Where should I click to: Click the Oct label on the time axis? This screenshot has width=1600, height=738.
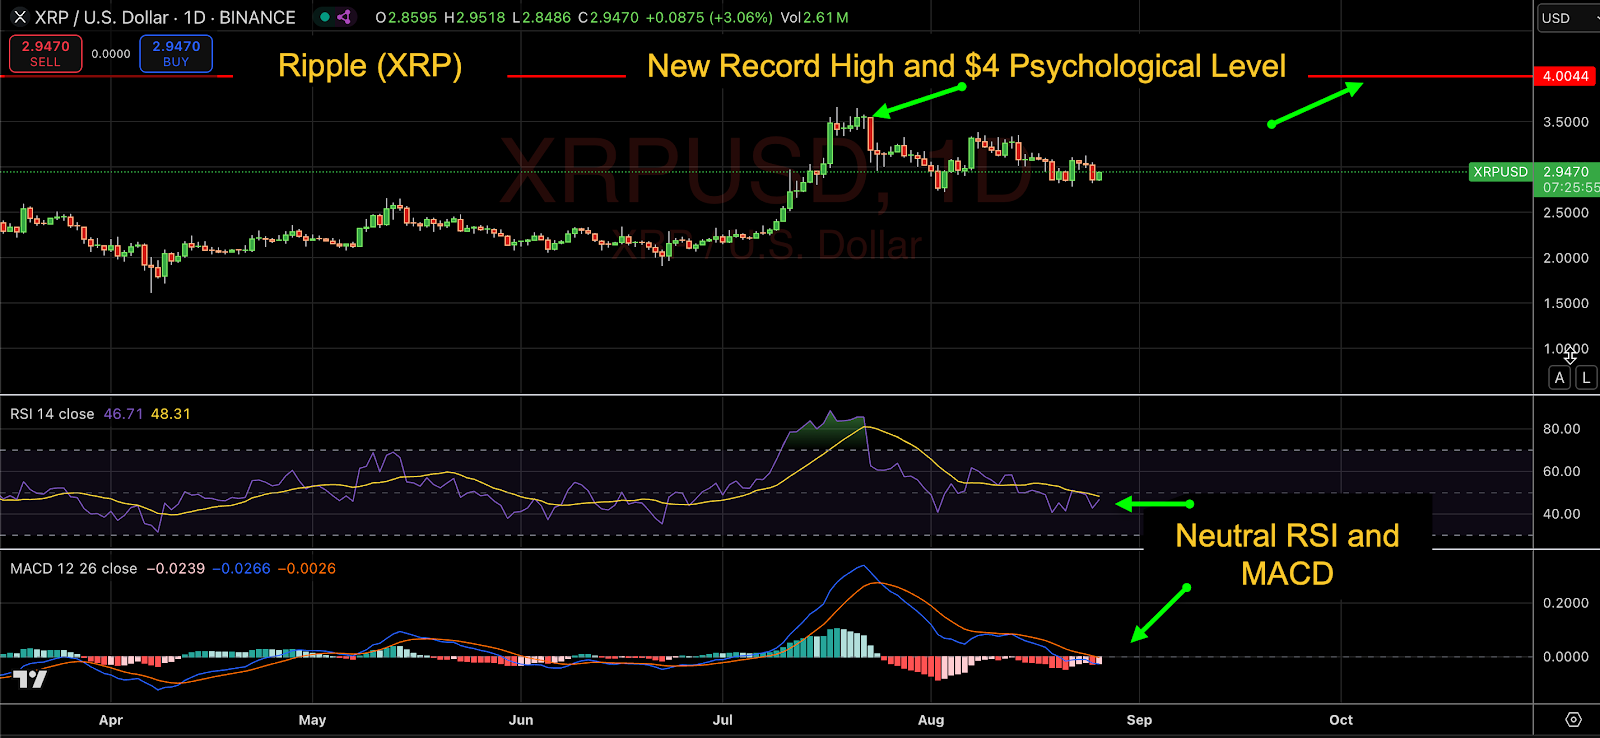coord(1341,720)
